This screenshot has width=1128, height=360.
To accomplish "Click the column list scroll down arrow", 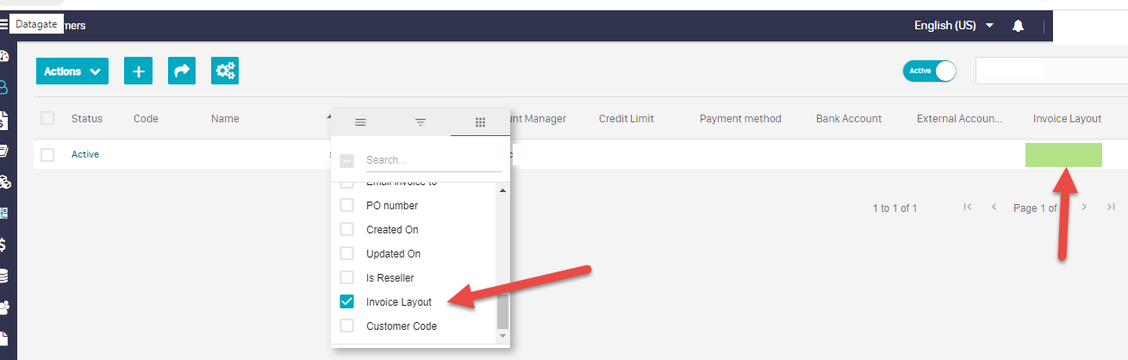I will click(x=502, y=336).
